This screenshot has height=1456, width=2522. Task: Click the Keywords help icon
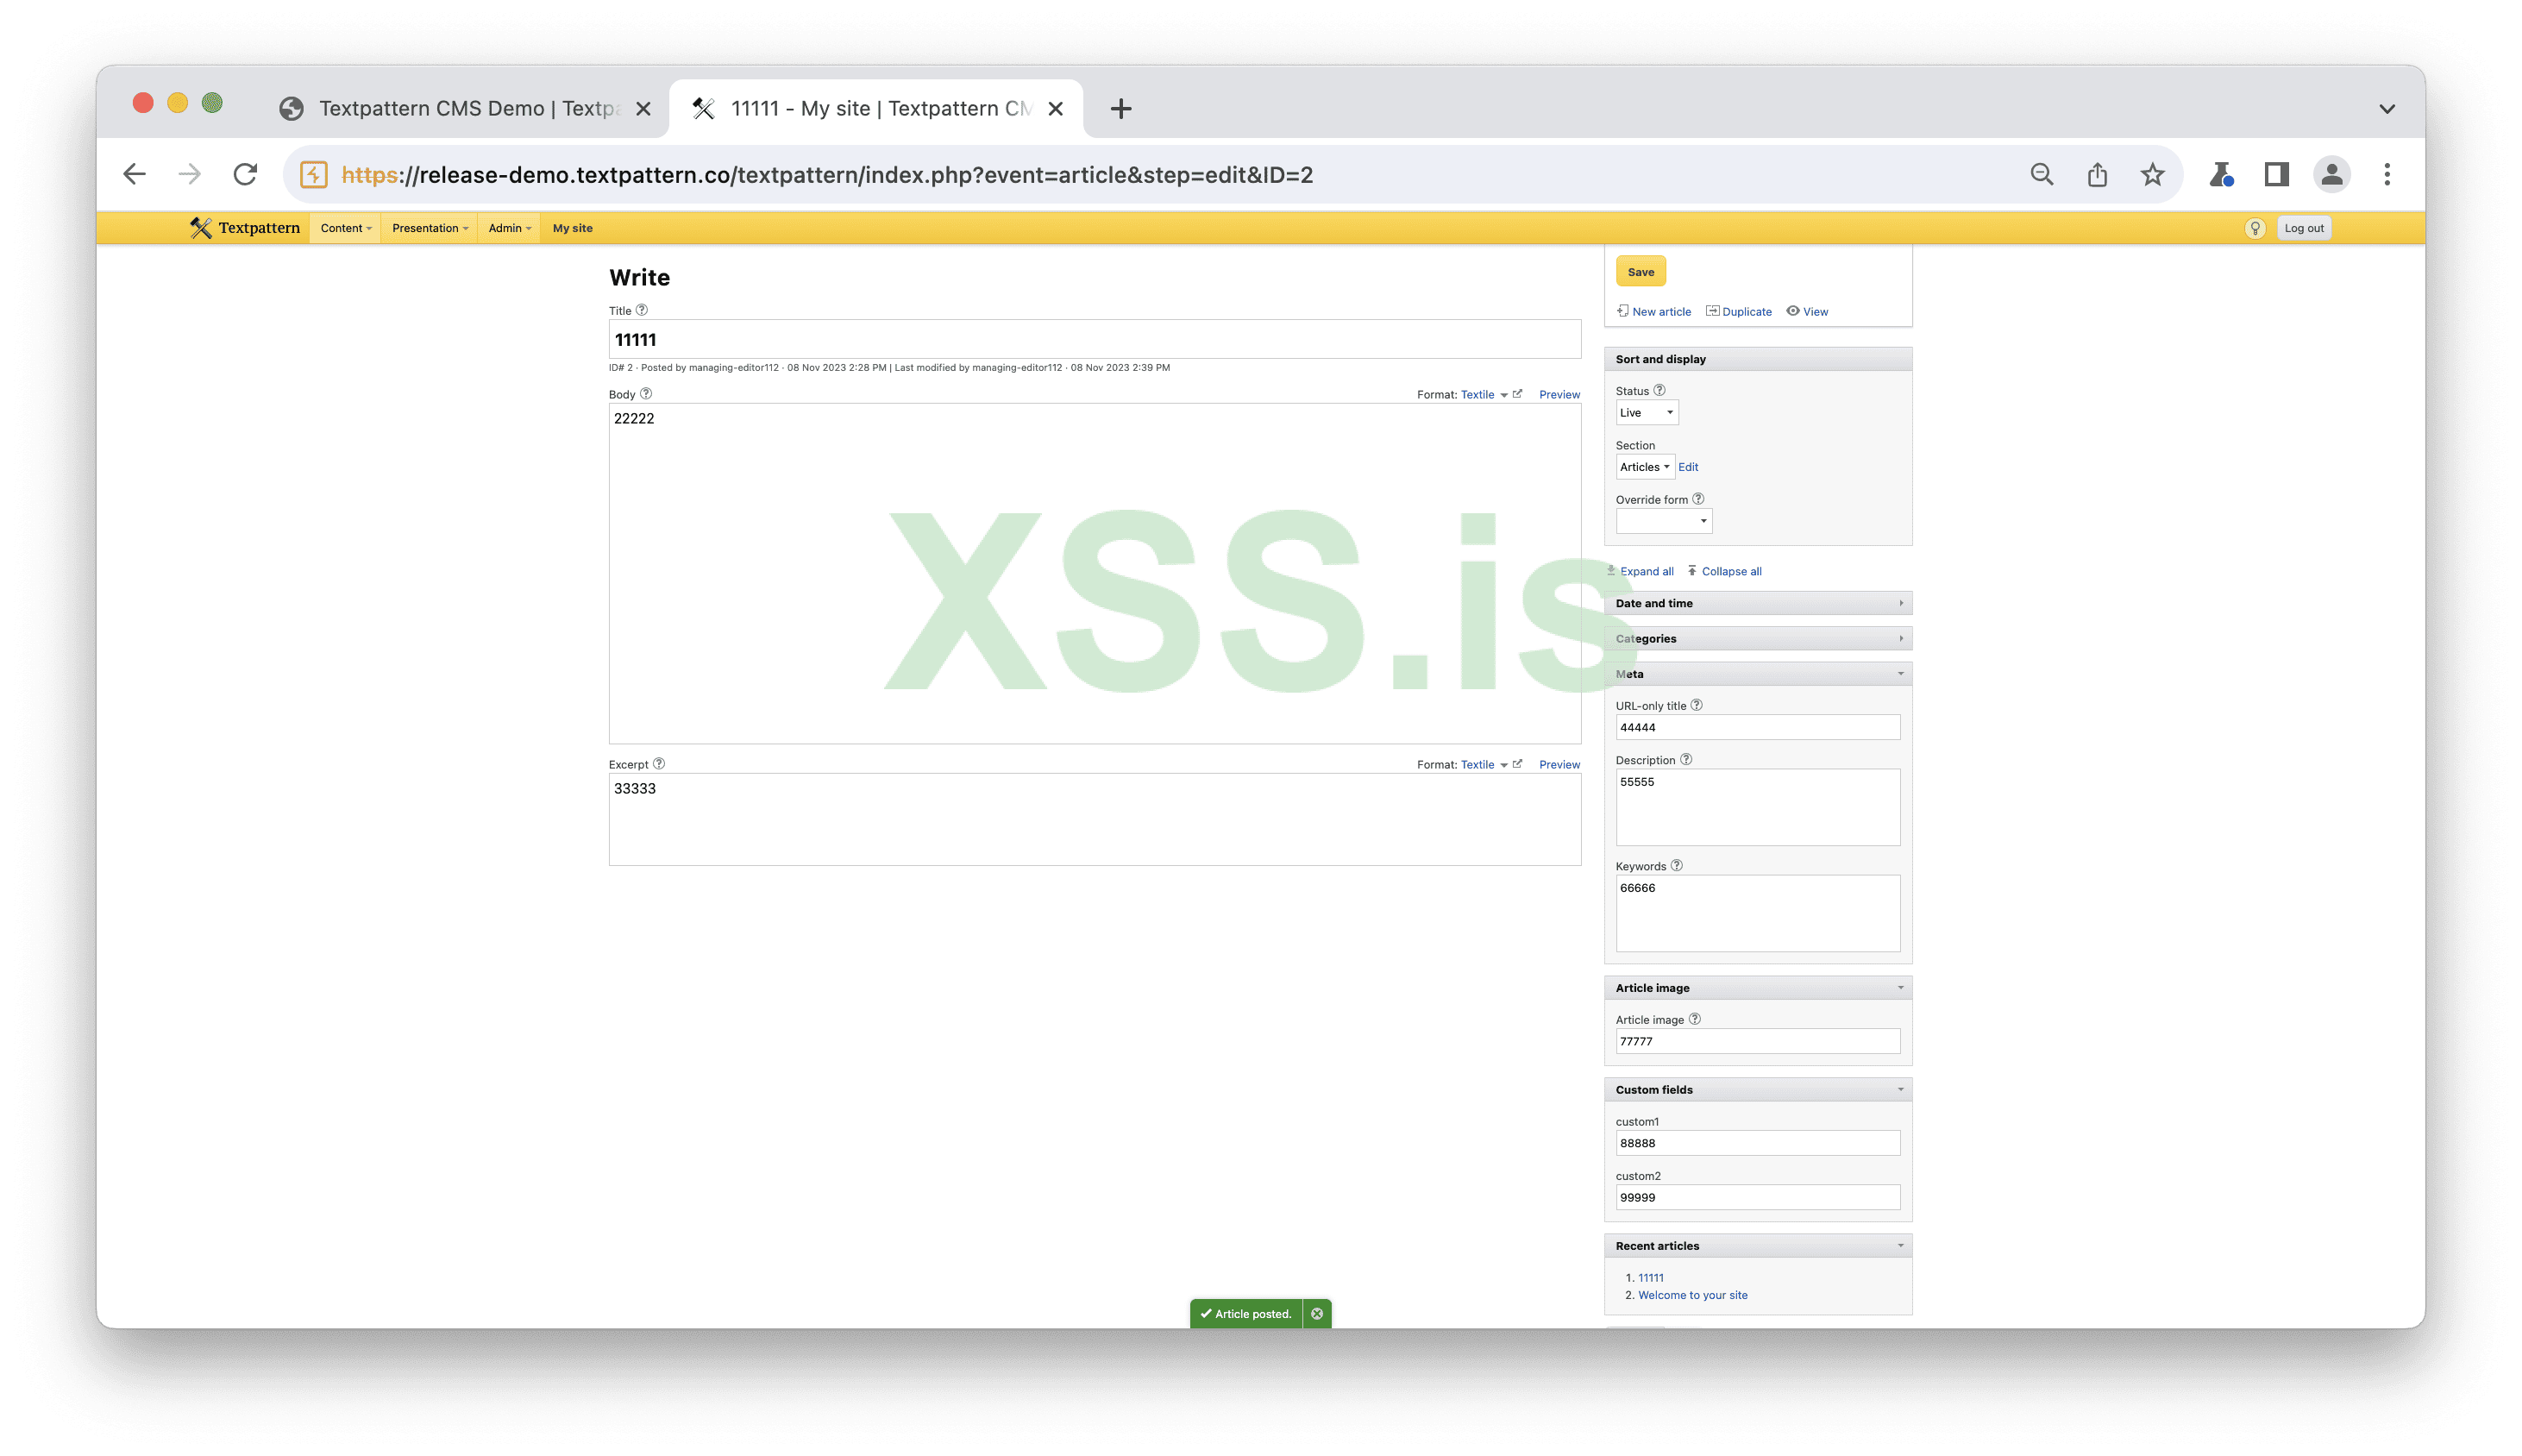[x=1677, y=866]
